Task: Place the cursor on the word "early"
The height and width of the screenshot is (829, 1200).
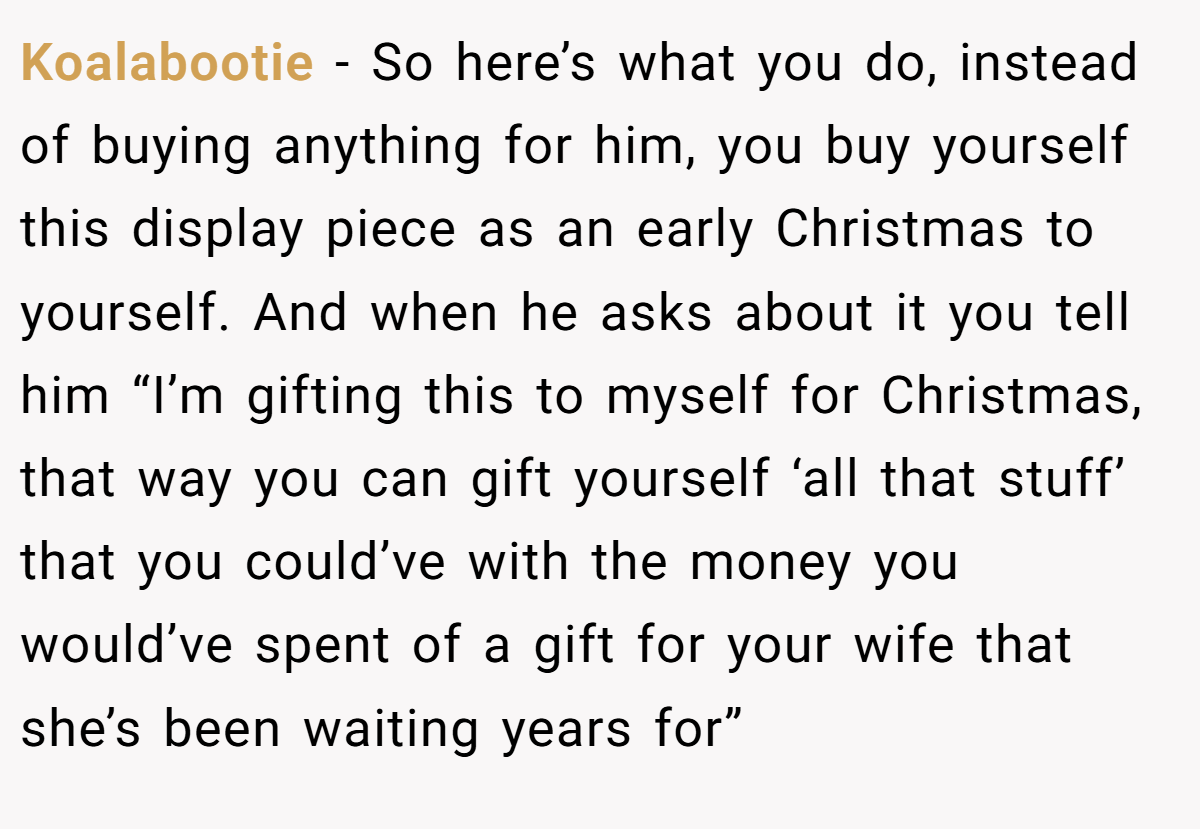Action: [694, 232]
